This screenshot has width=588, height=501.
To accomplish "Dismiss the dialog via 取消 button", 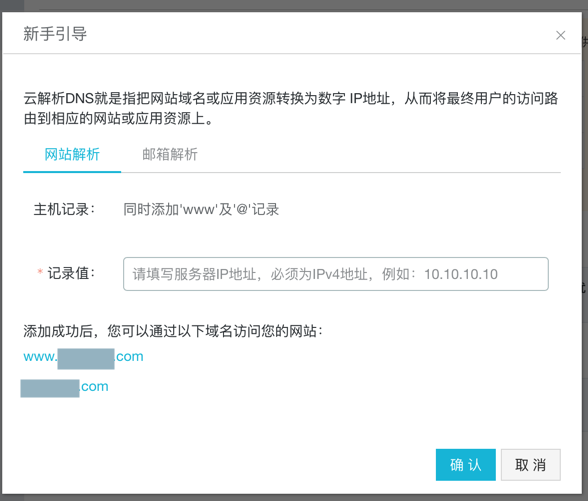I will point(531,465).
